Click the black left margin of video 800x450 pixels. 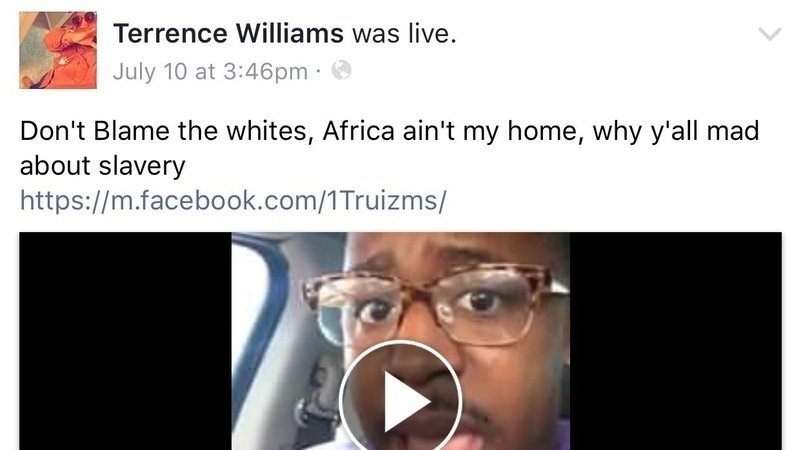[x=126, y=341]
